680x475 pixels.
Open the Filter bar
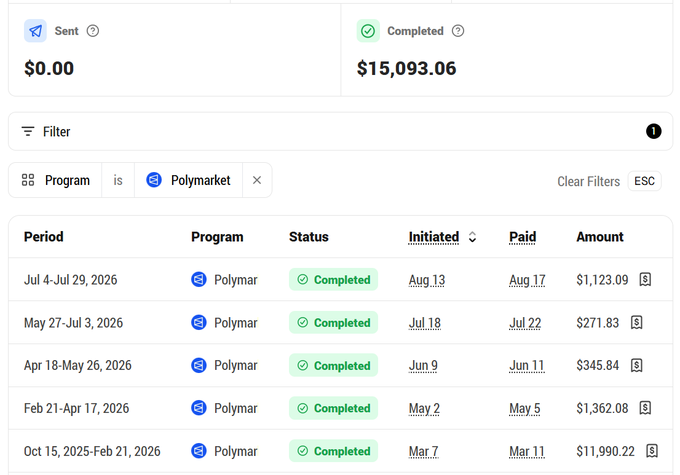coord(340,131)
